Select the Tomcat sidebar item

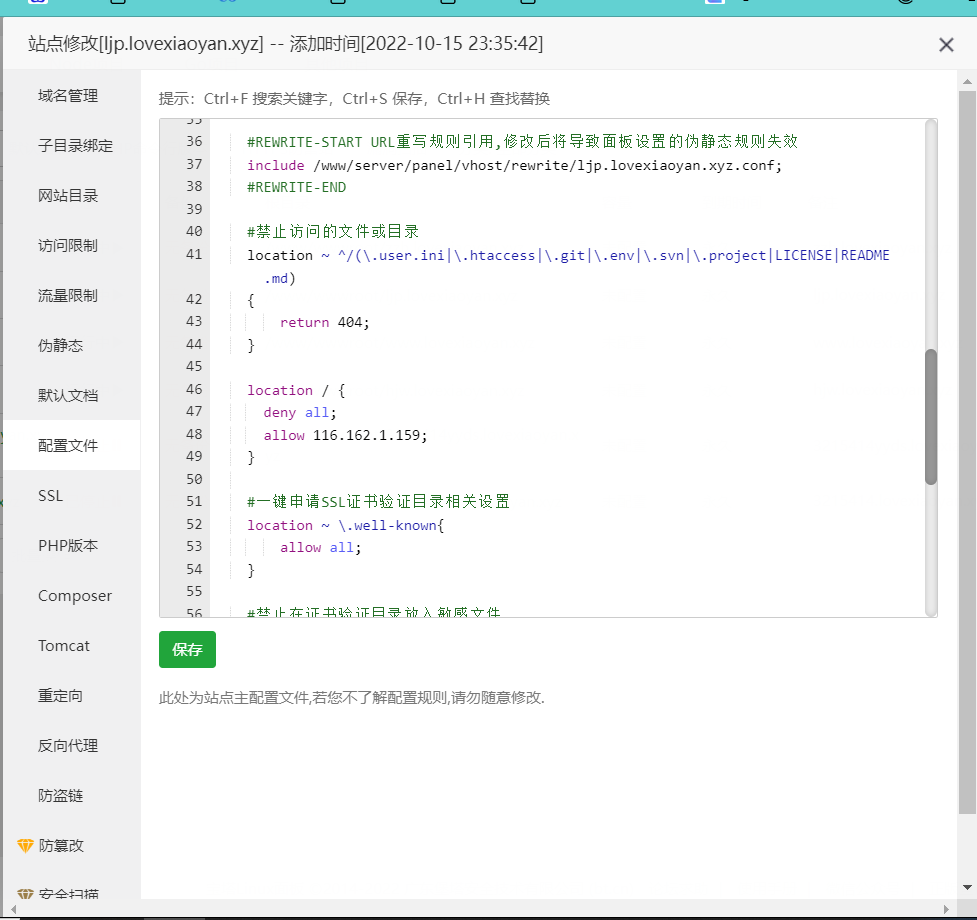pyautogui.click(x=64, y=646)
